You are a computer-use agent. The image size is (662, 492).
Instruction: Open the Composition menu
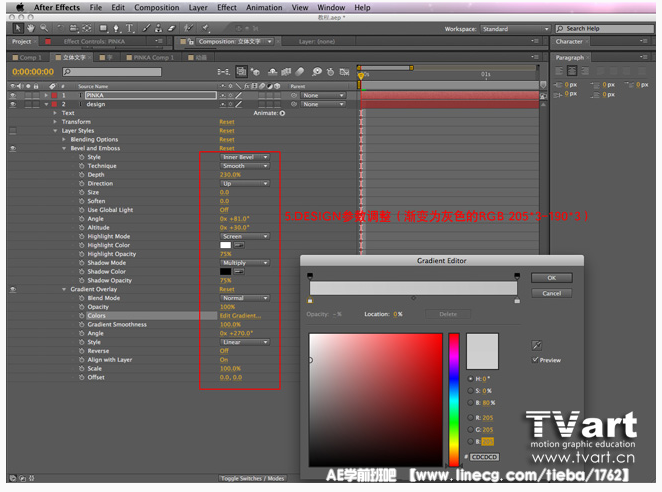coord(157,8)
